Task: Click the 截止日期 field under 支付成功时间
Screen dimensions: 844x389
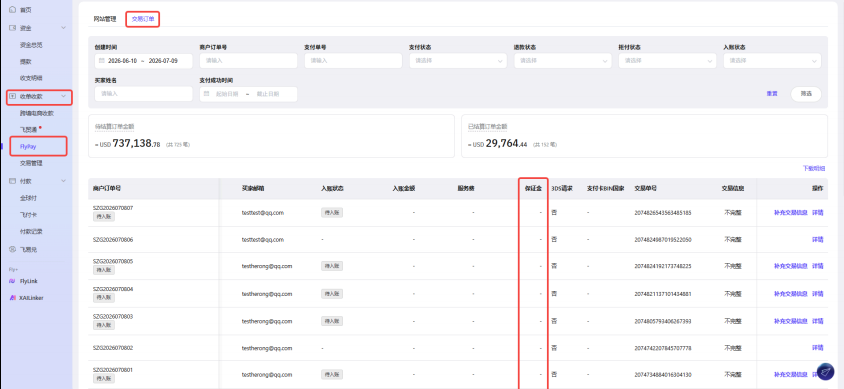Action: click(268, 94)
